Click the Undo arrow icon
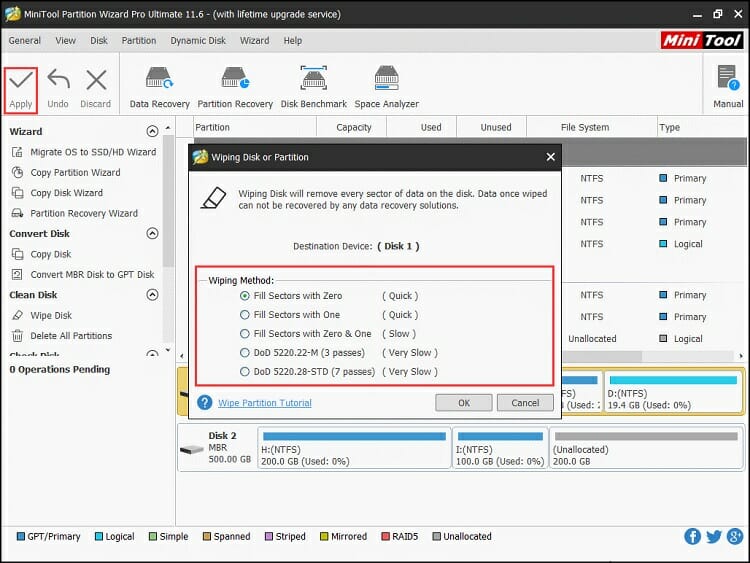750x563 pixels. pyautogui.click(x=58, y=81)
